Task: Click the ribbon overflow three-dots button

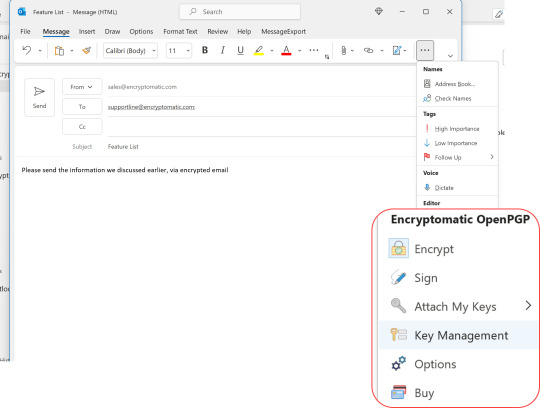Action: 425,51
